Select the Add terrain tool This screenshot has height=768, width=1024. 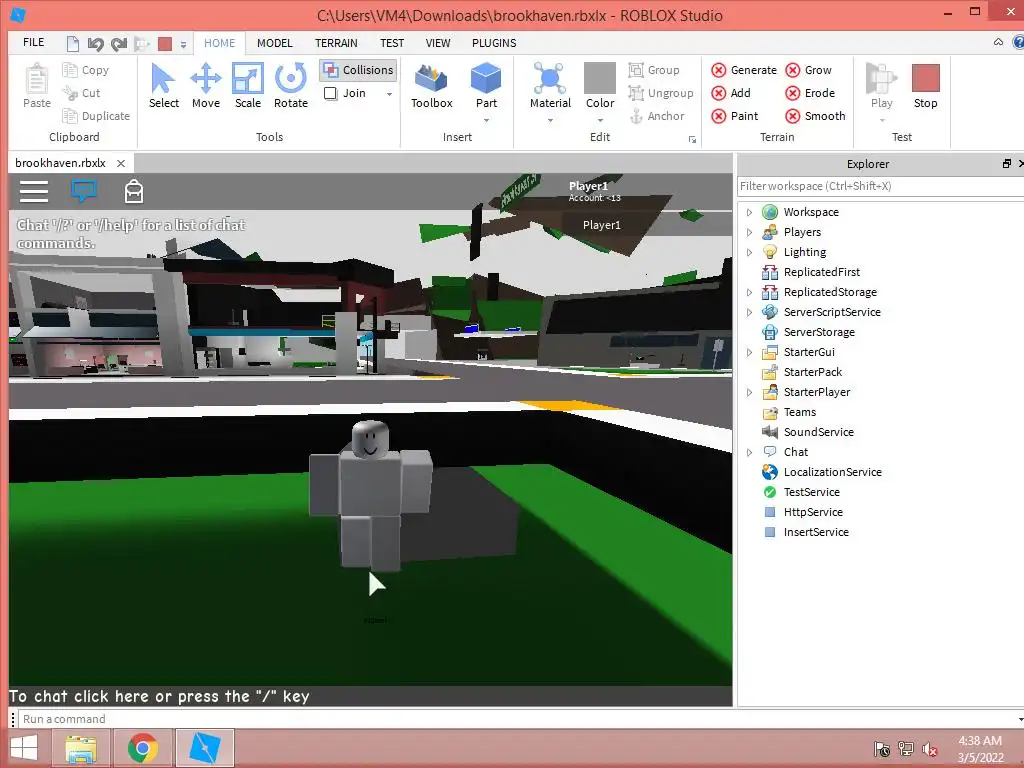click(x=731, y=93)
